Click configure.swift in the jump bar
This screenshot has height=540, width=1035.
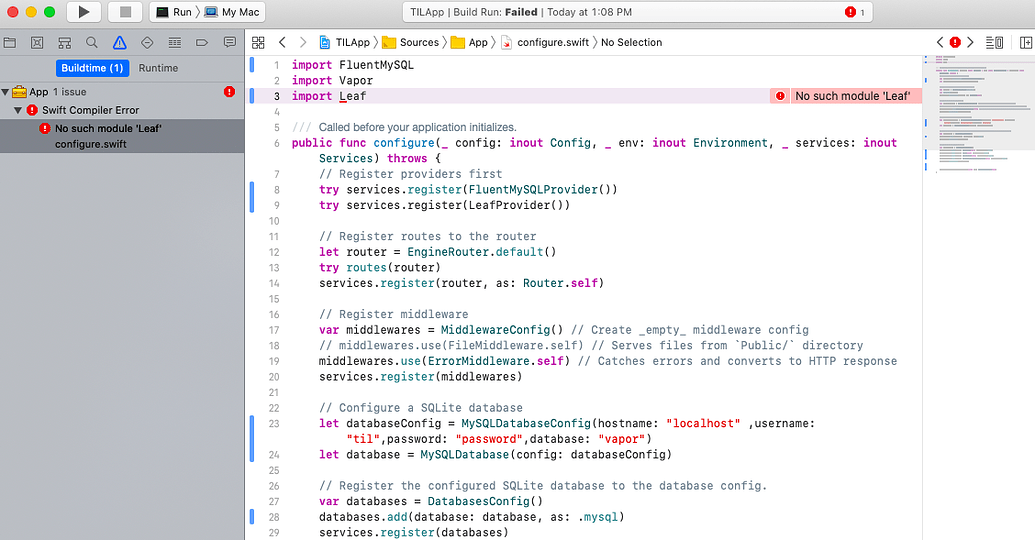tap(553, 43)
